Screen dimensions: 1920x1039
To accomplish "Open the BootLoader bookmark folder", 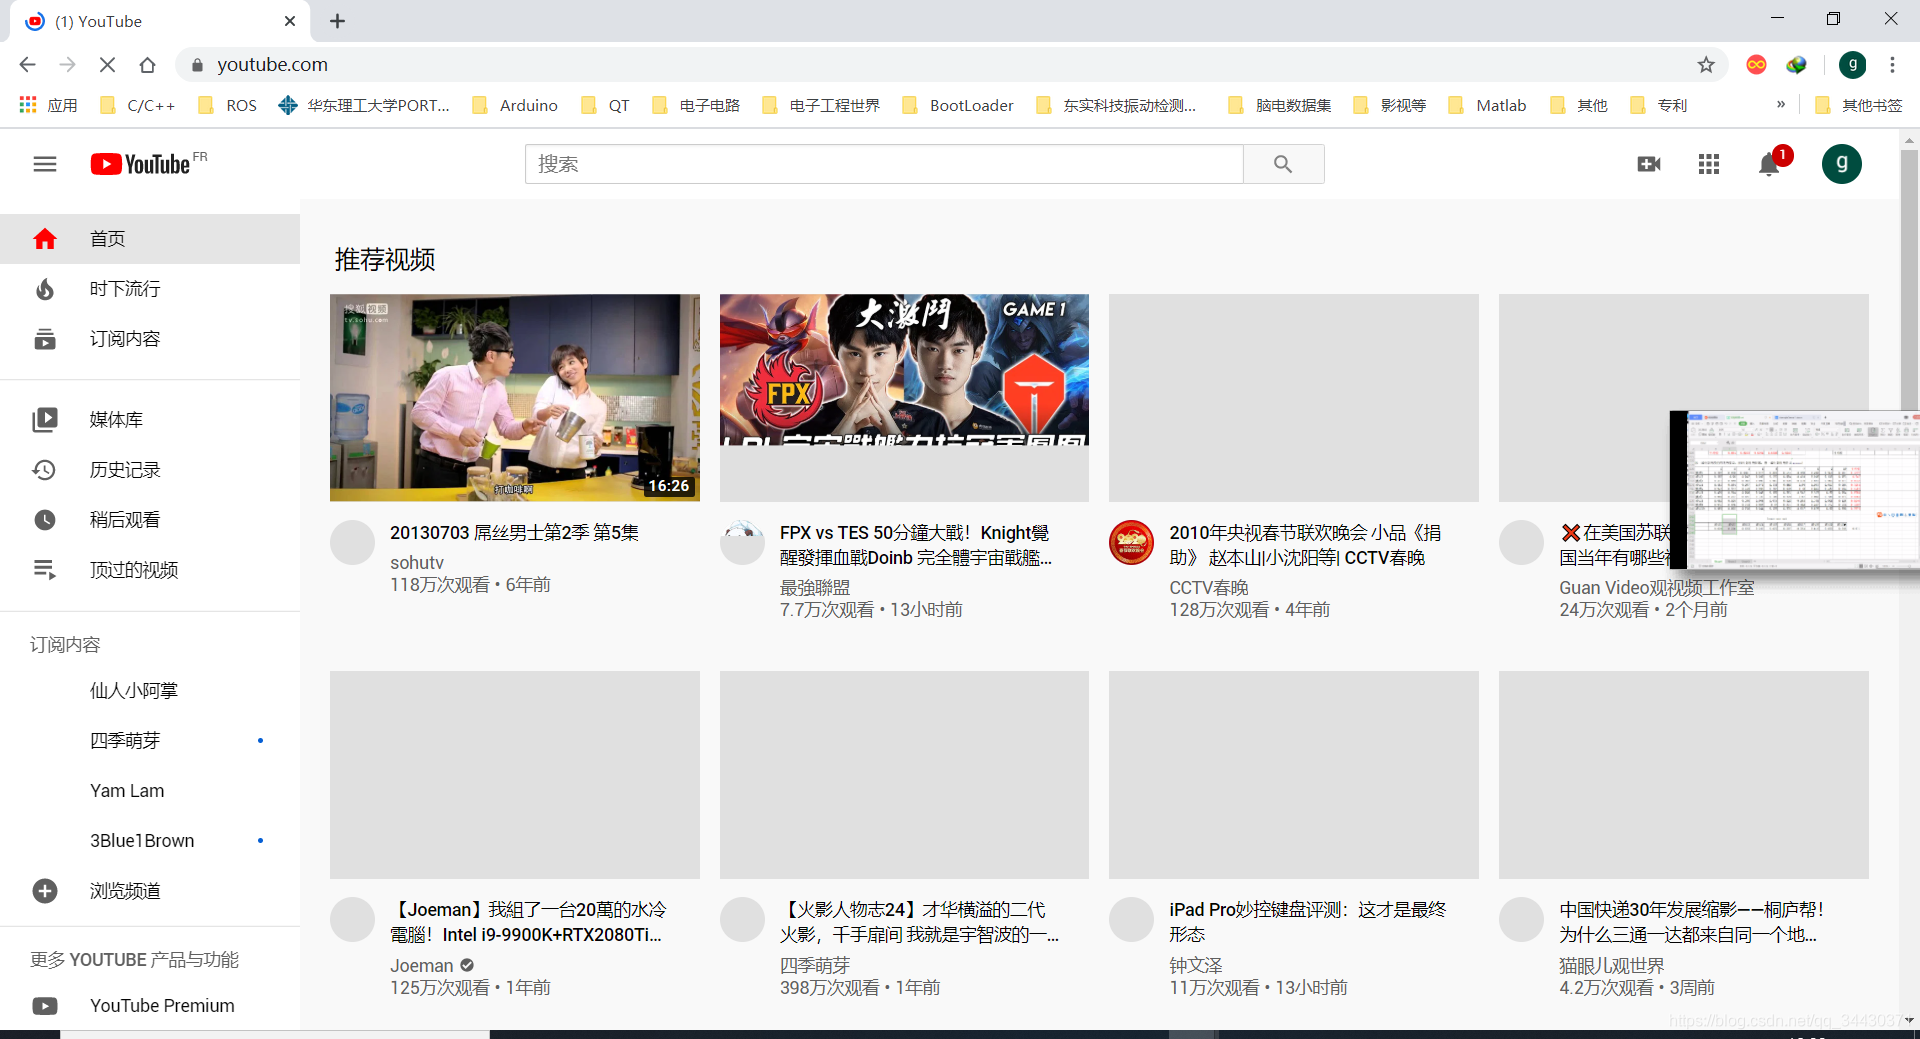I will (958, 105).
